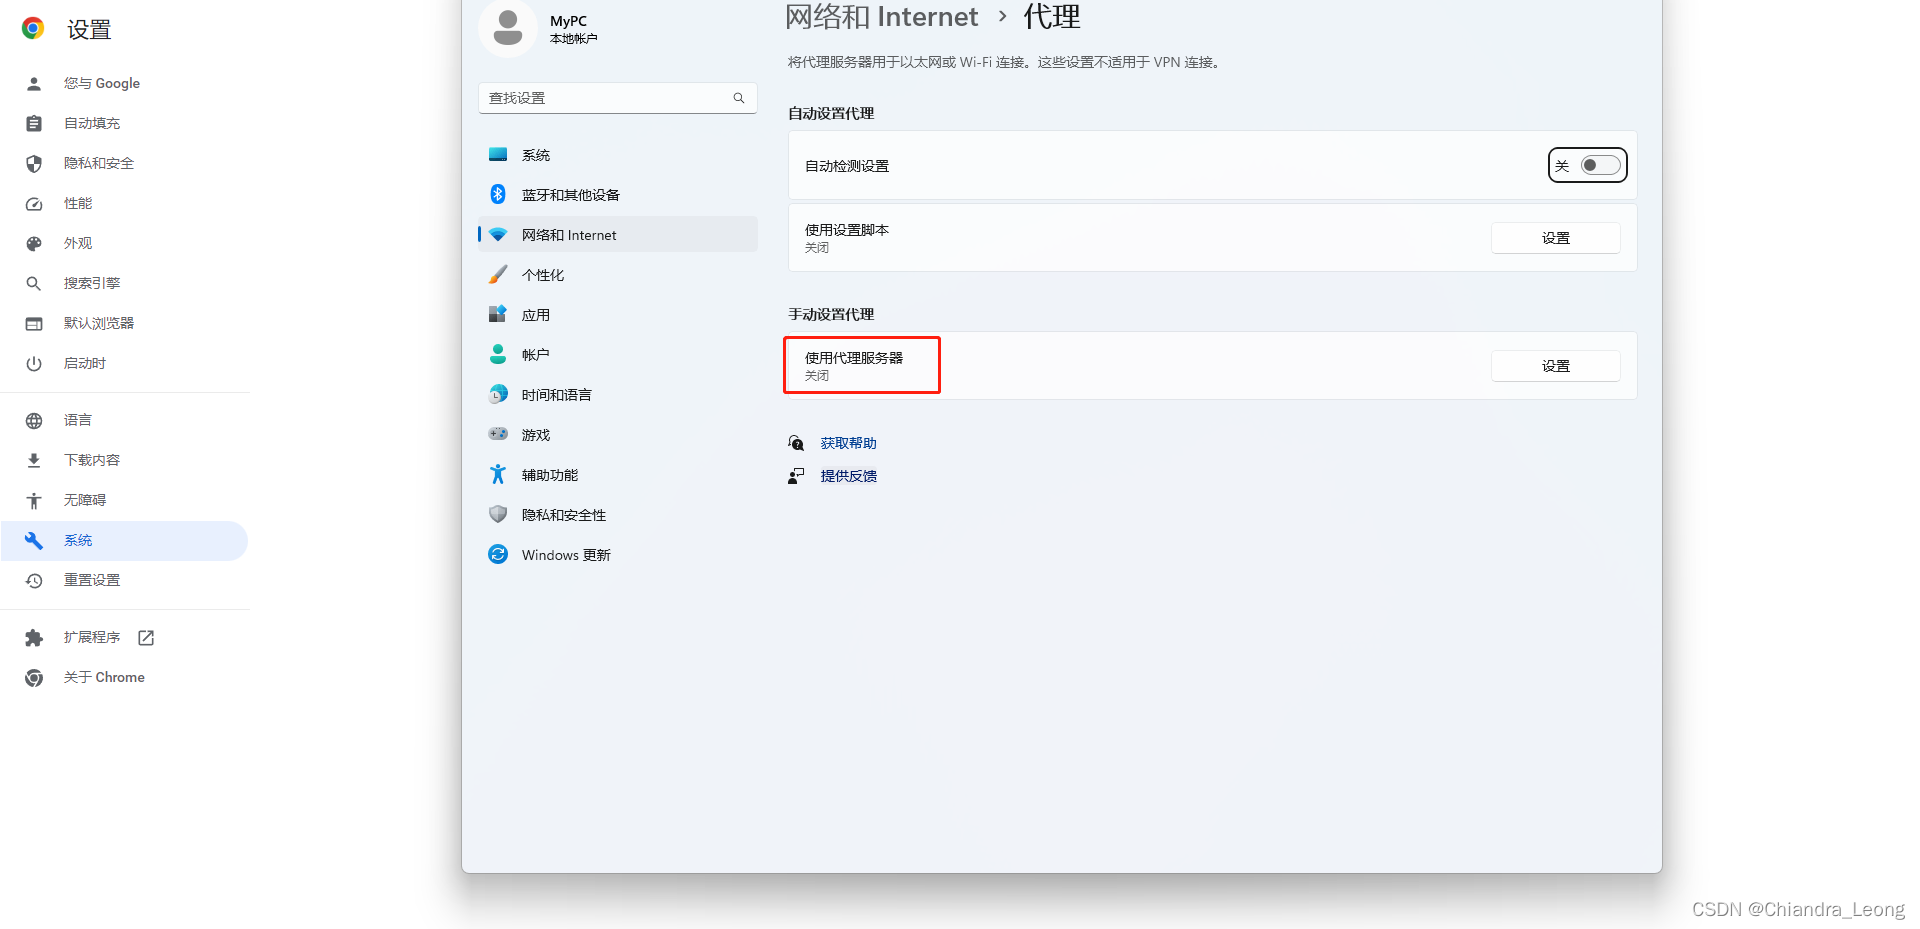
Task: Open the 隐私和安全 section in Chrome settings
Action: pos(98,163)
